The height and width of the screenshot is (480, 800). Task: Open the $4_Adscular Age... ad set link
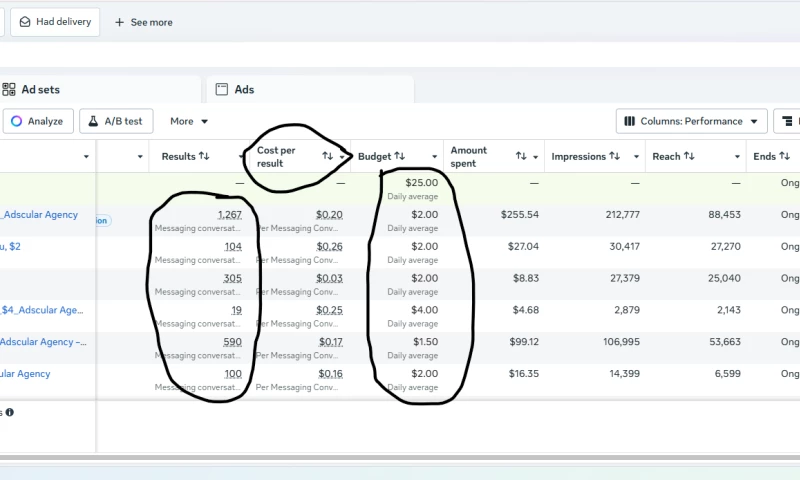tap(42, 310)
